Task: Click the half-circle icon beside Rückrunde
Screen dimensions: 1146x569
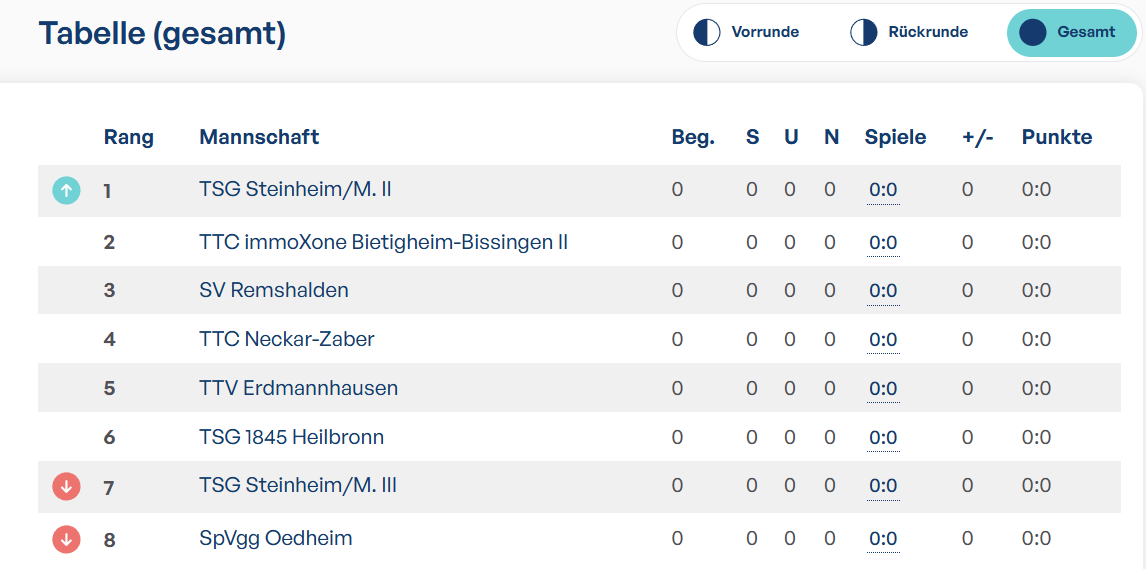Action: tap(864, 32)
